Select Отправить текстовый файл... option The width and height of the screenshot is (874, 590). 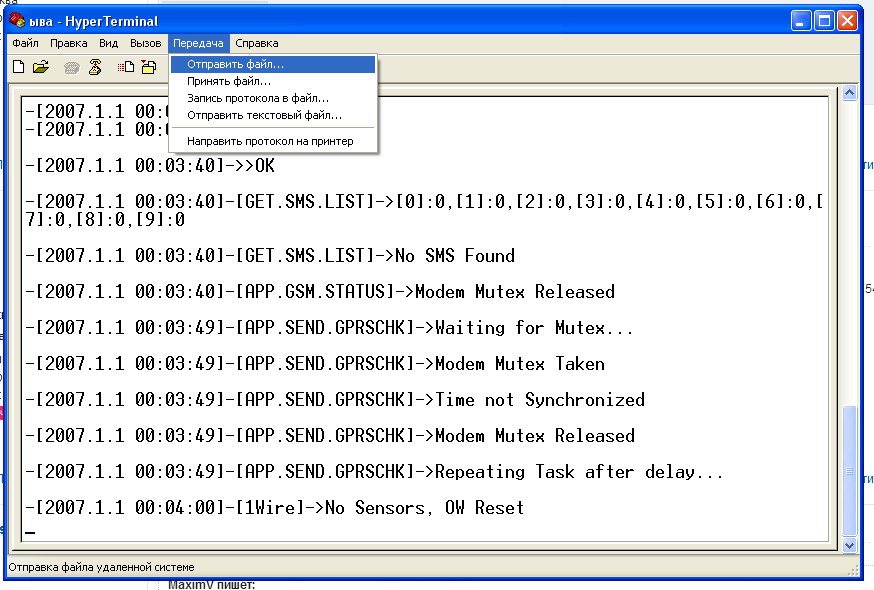click(264, 115)
